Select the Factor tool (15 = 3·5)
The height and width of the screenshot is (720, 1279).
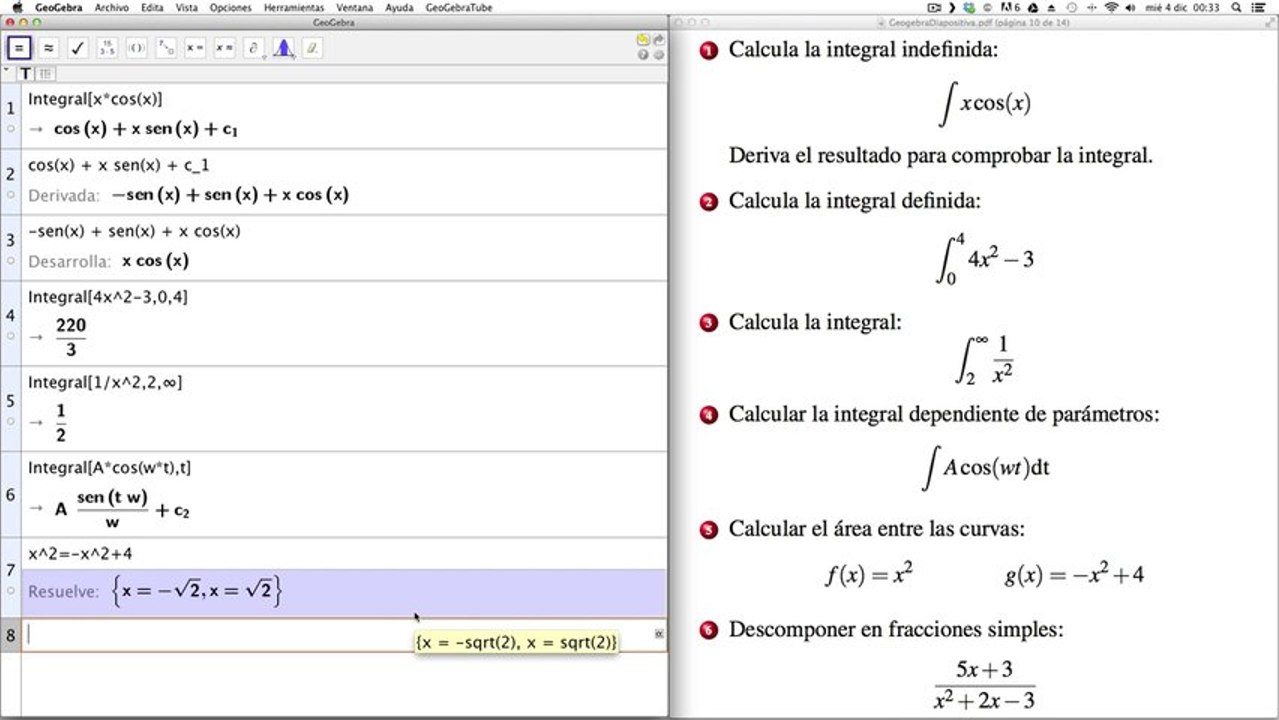(107, 47)
